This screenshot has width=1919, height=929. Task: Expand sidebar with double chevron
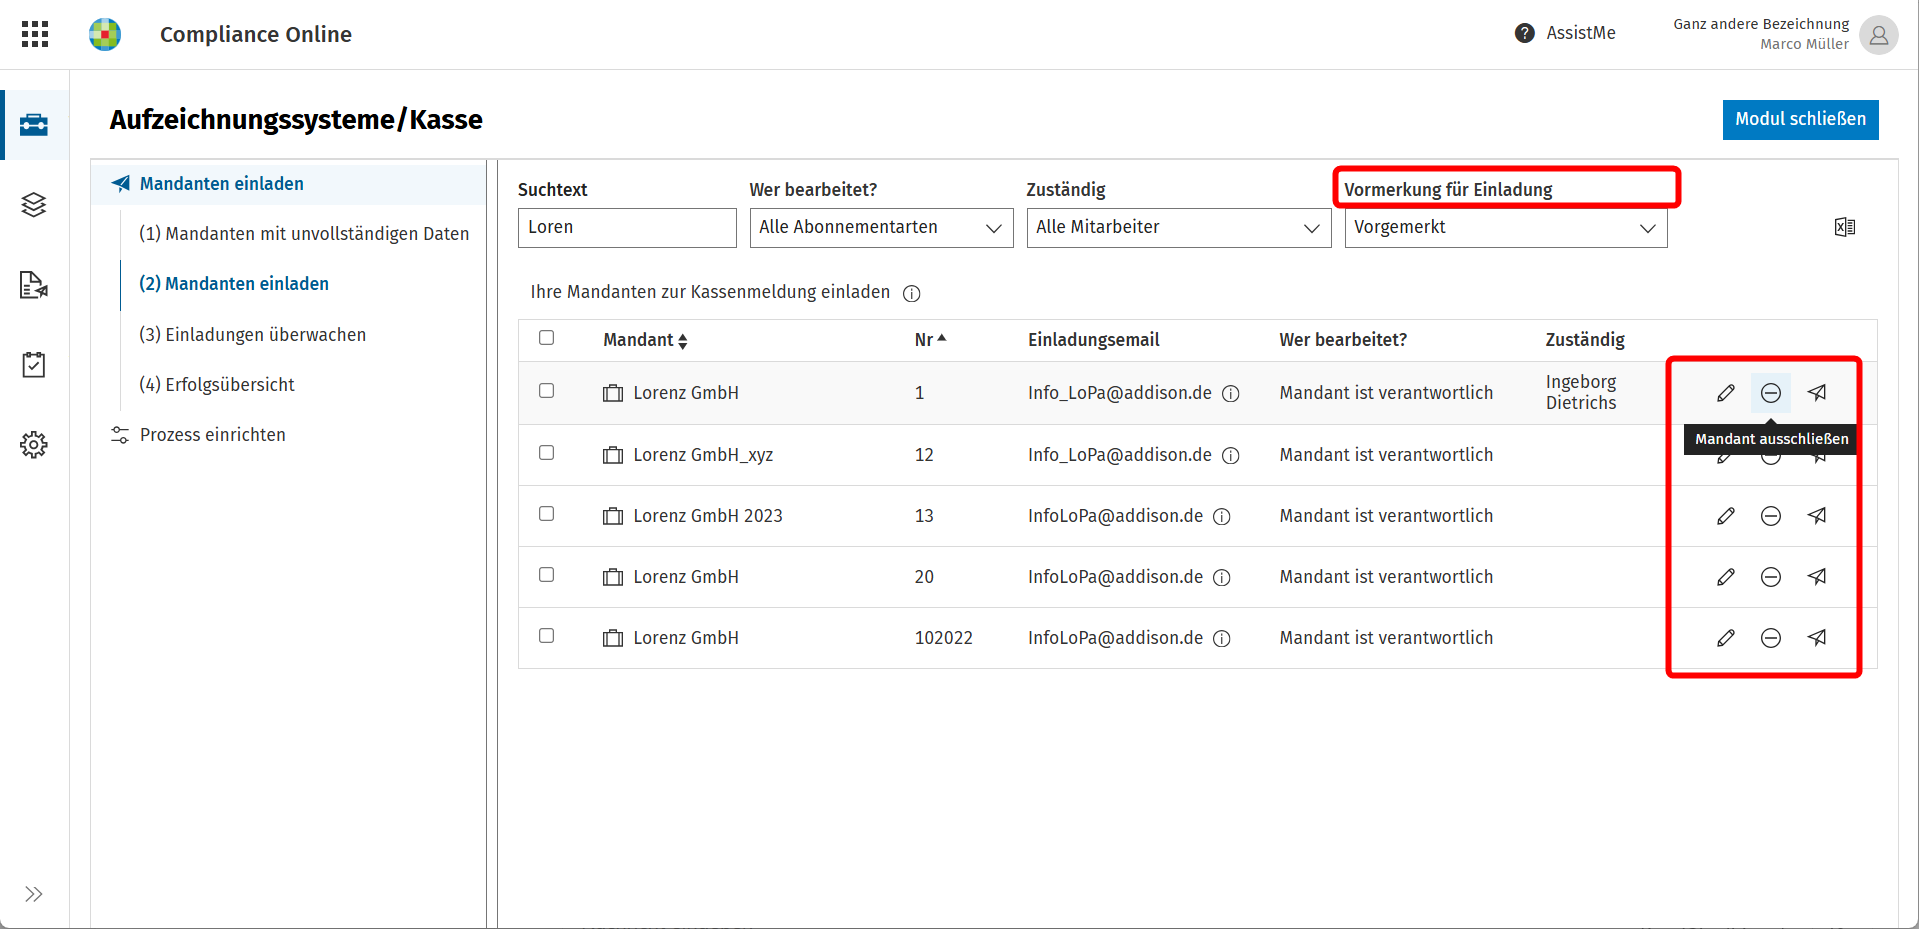(x=34, y=894)
